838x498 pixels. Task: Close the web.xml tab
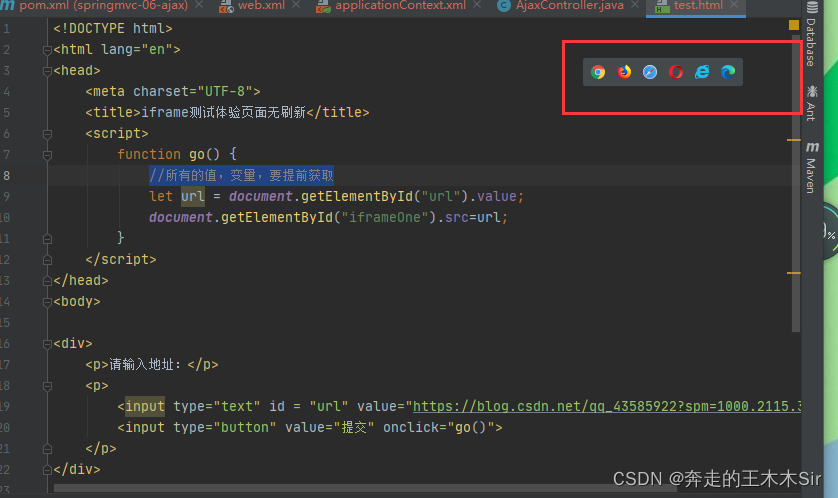click(296, 5)
